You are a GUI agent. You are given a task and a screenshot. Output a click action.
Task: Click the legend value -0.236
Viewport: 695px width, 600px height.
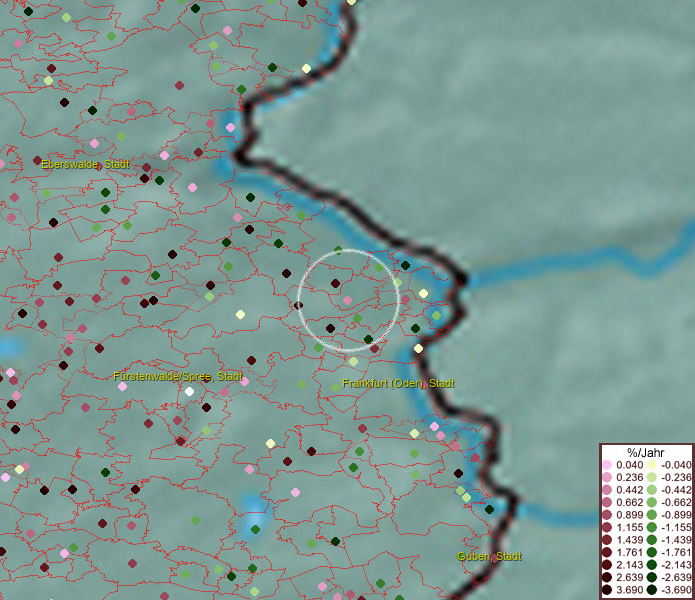pos(676,477)
